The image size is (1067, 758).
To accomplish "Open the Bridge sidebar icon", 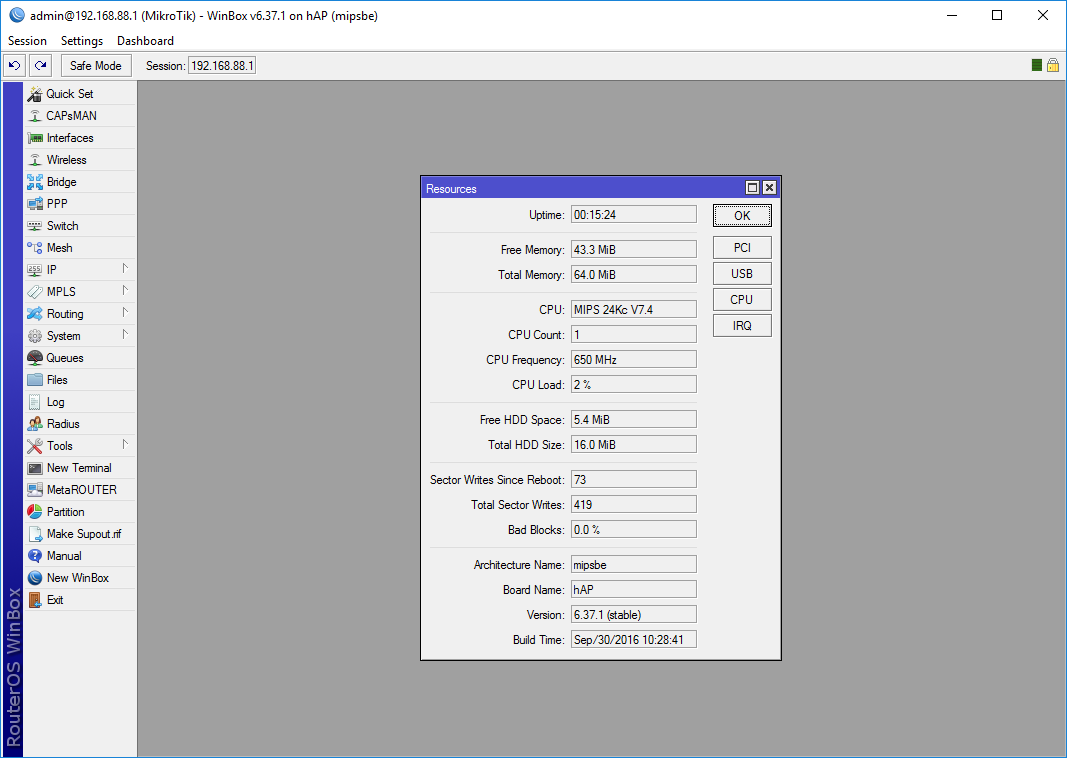I will pyautogui.click(x=35, y=182).
